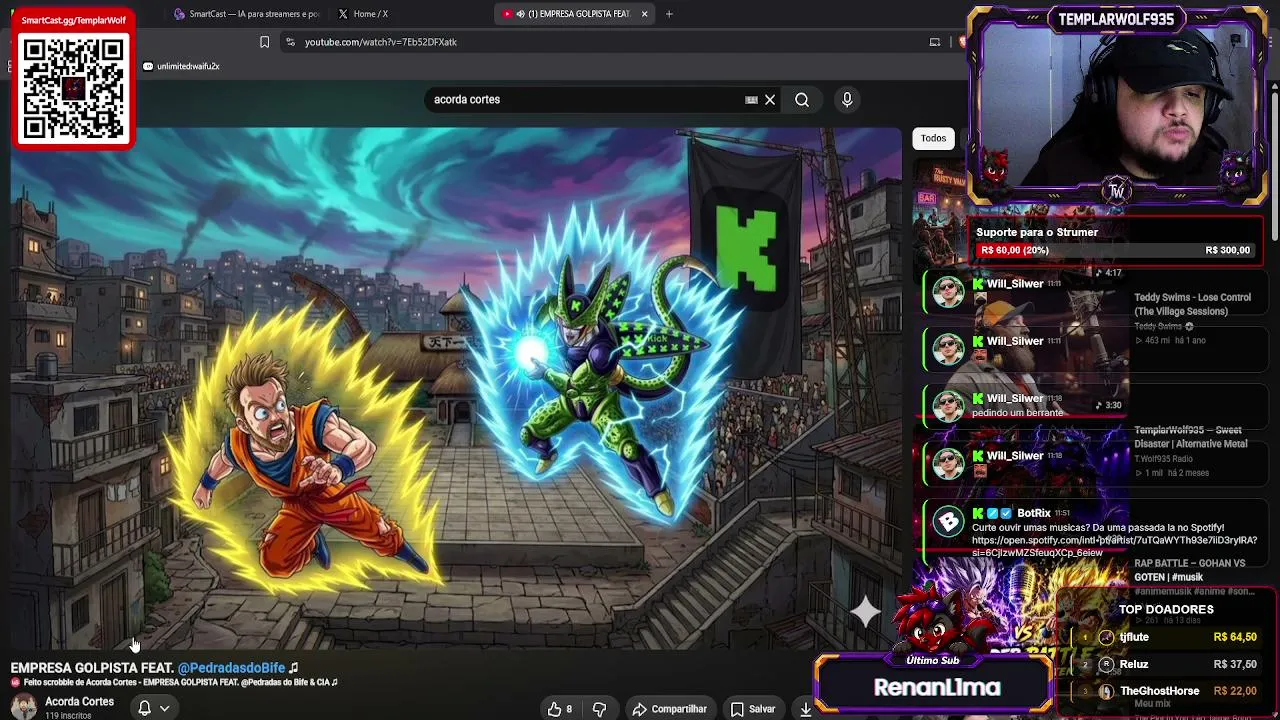Click the video player artwork

pyautogui.click(x=456, y=388)
